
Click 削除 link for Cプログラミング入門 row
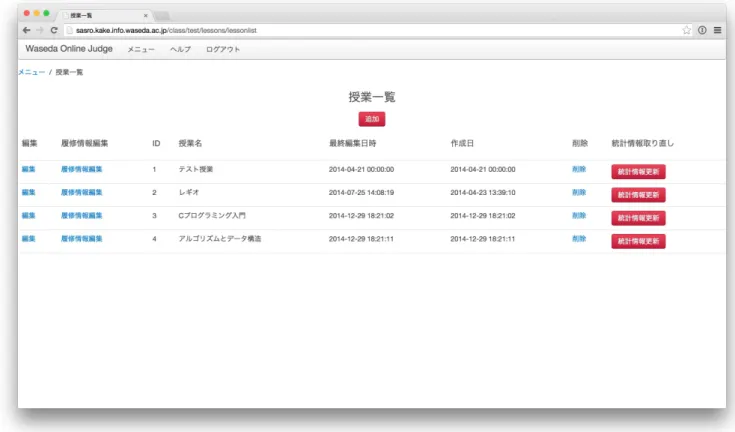579,216
